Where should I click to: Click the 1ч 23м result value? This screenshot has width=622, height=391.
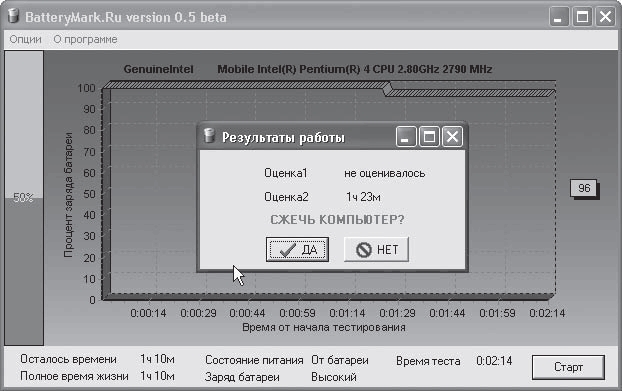coord(363,197)
